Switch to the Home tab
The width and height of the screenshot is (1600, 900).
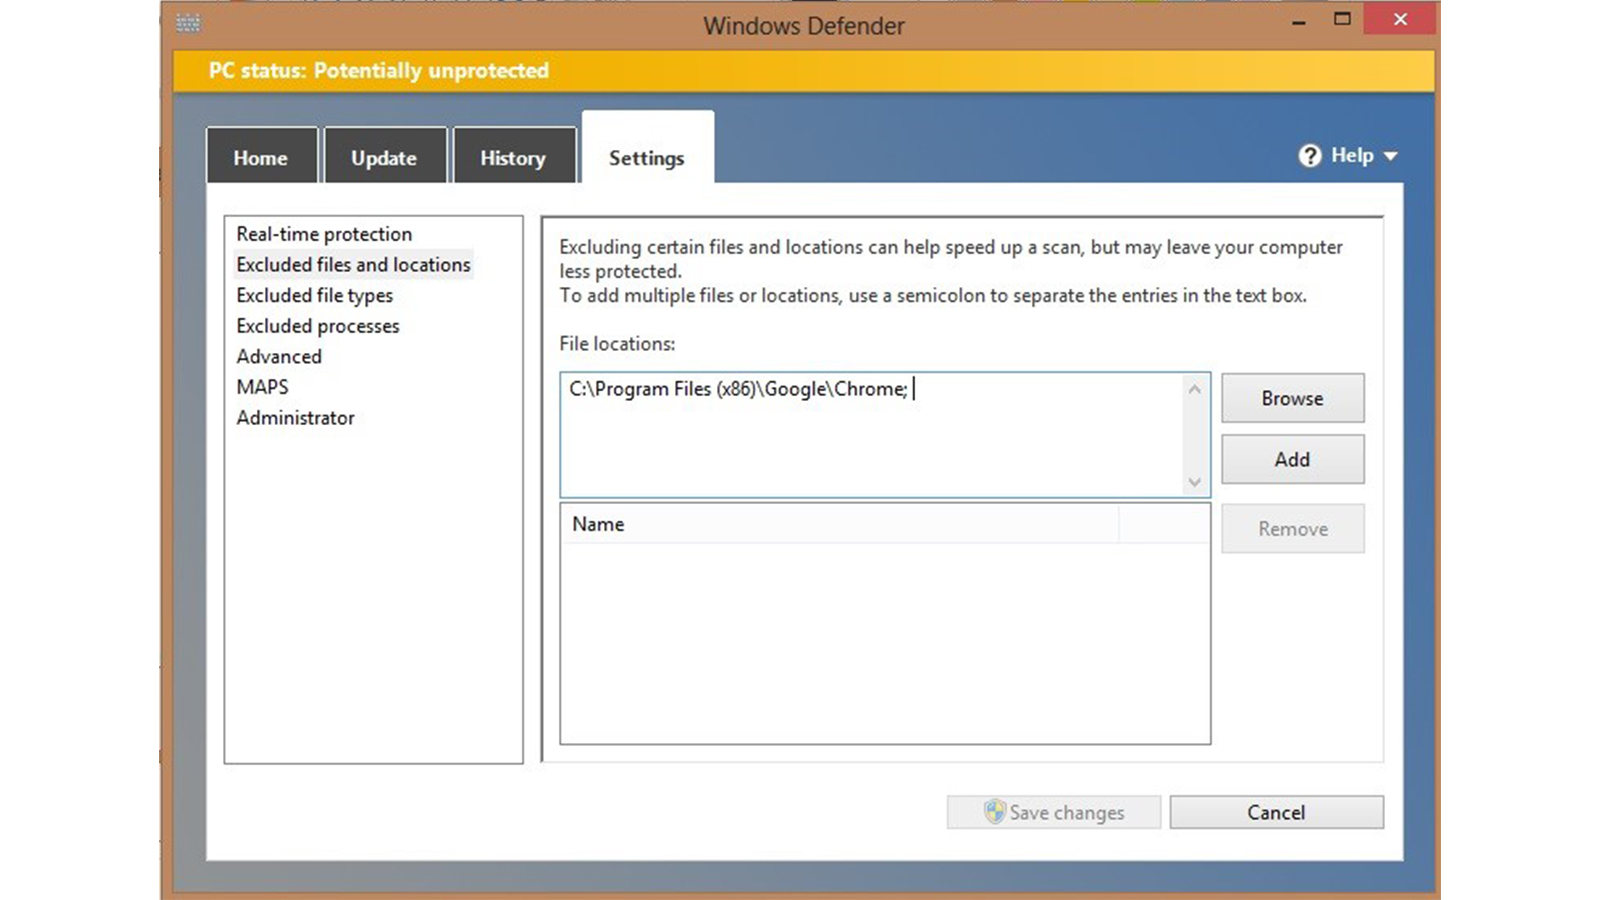click(261, 156)
